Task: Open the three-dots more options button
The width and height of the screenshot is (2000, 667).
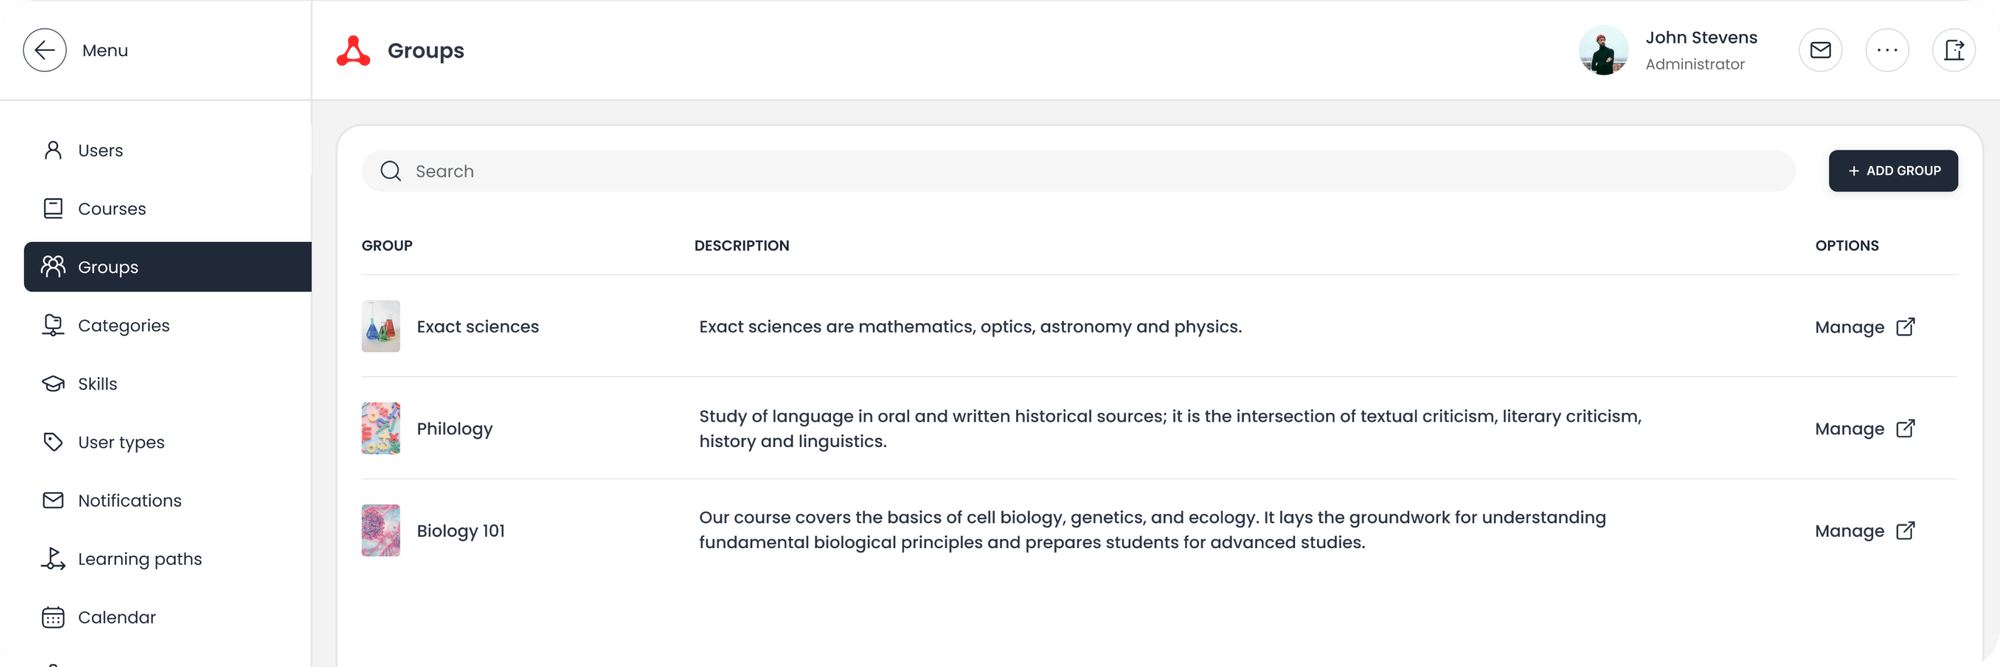Action: 1887,50
